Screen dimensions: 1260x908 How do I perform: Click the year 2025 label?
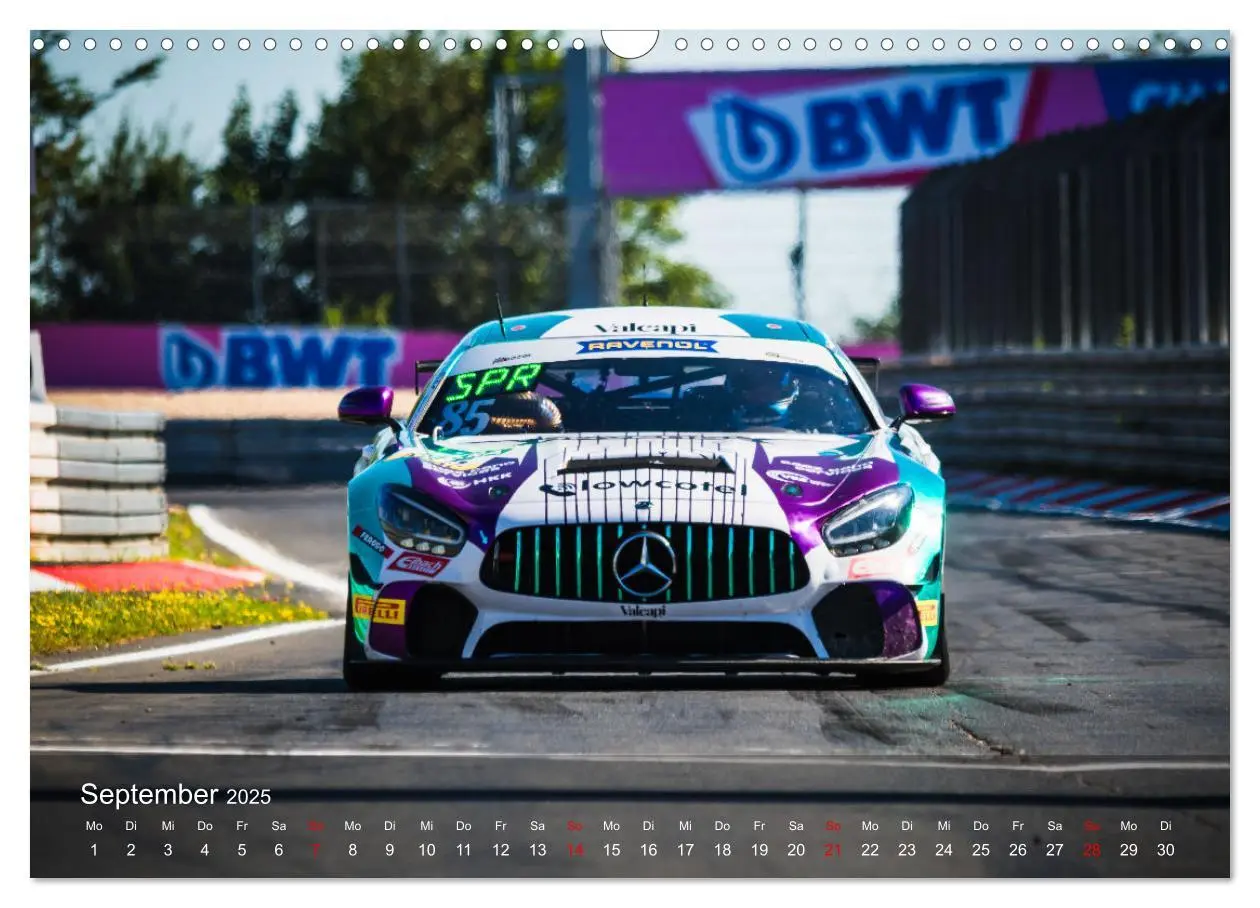point(248,797)
